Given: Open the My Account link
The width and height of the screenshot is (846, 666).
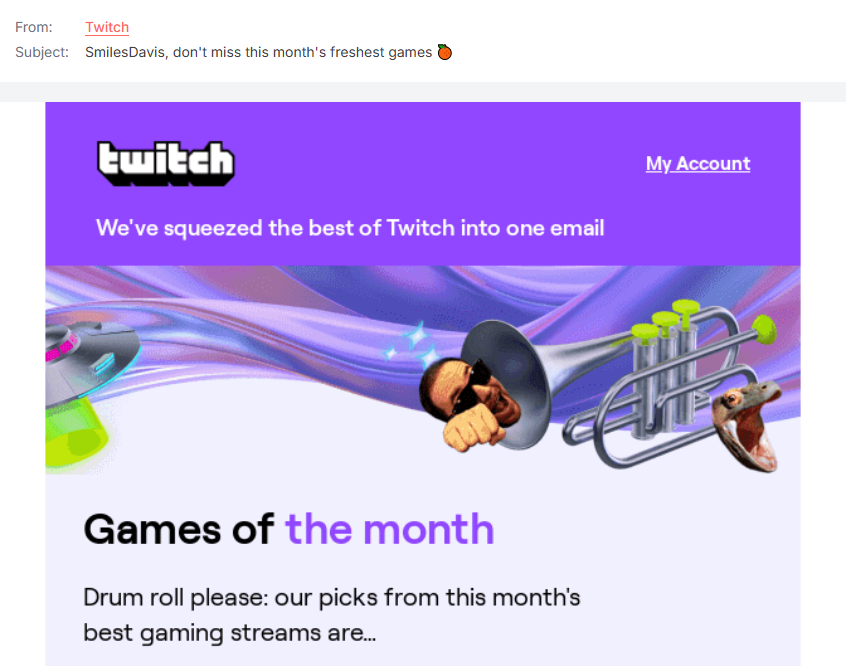Looking at the screenshot, I should pos(697,164).
